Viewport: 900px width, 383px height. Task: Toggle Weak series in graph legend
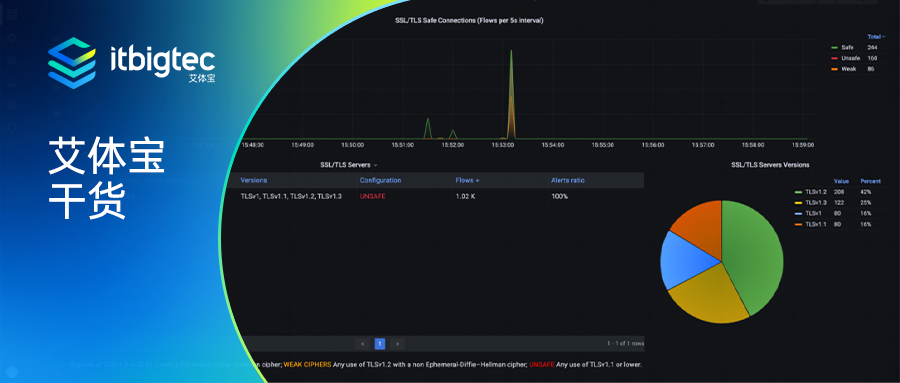(x=848, y=69)
